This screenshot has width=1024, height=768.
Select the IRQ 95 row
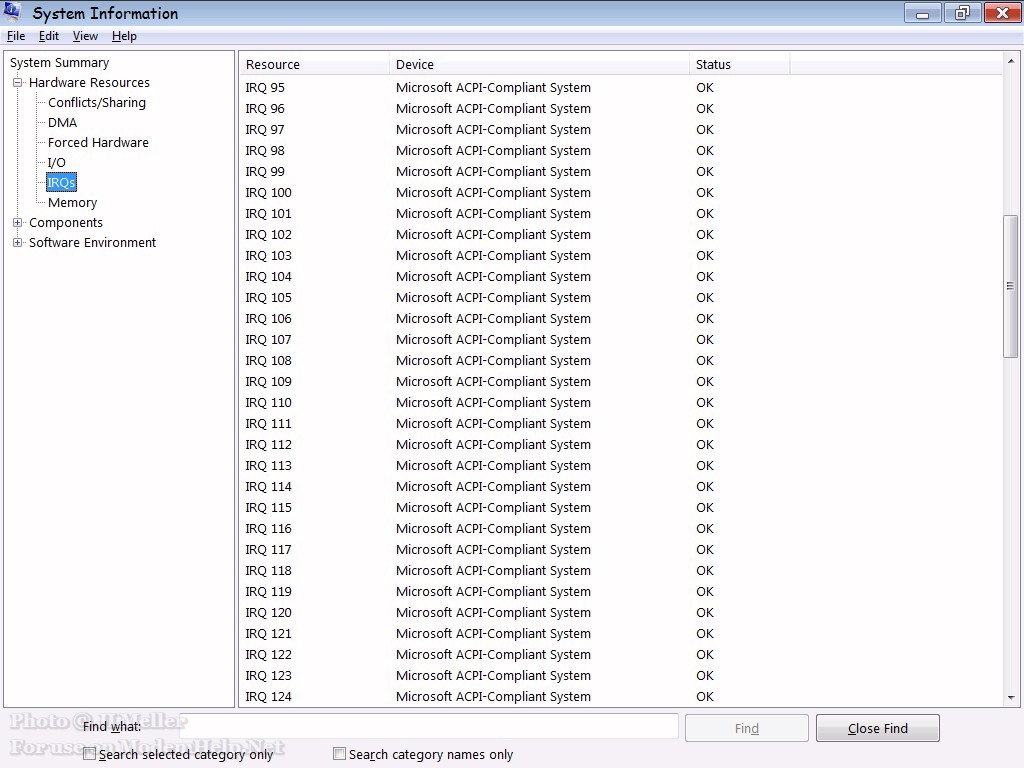click(x=620, y=88)
